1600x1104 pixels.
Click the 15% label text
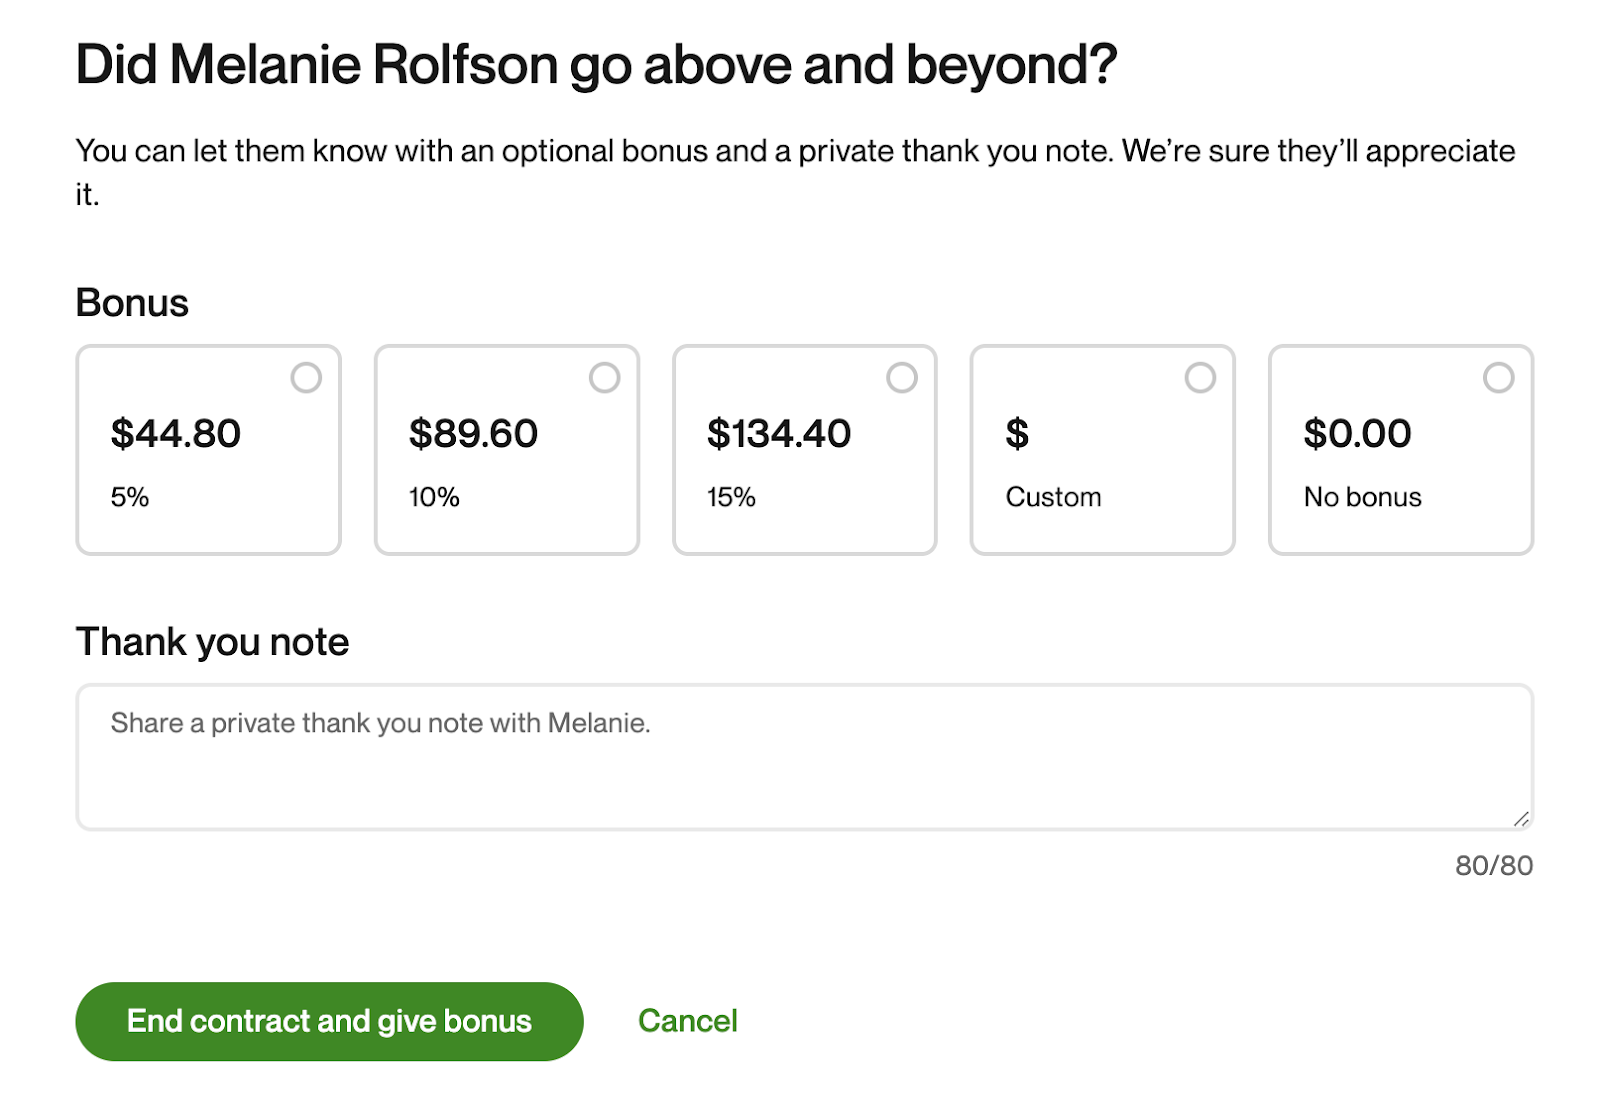[x=731, y=497]
